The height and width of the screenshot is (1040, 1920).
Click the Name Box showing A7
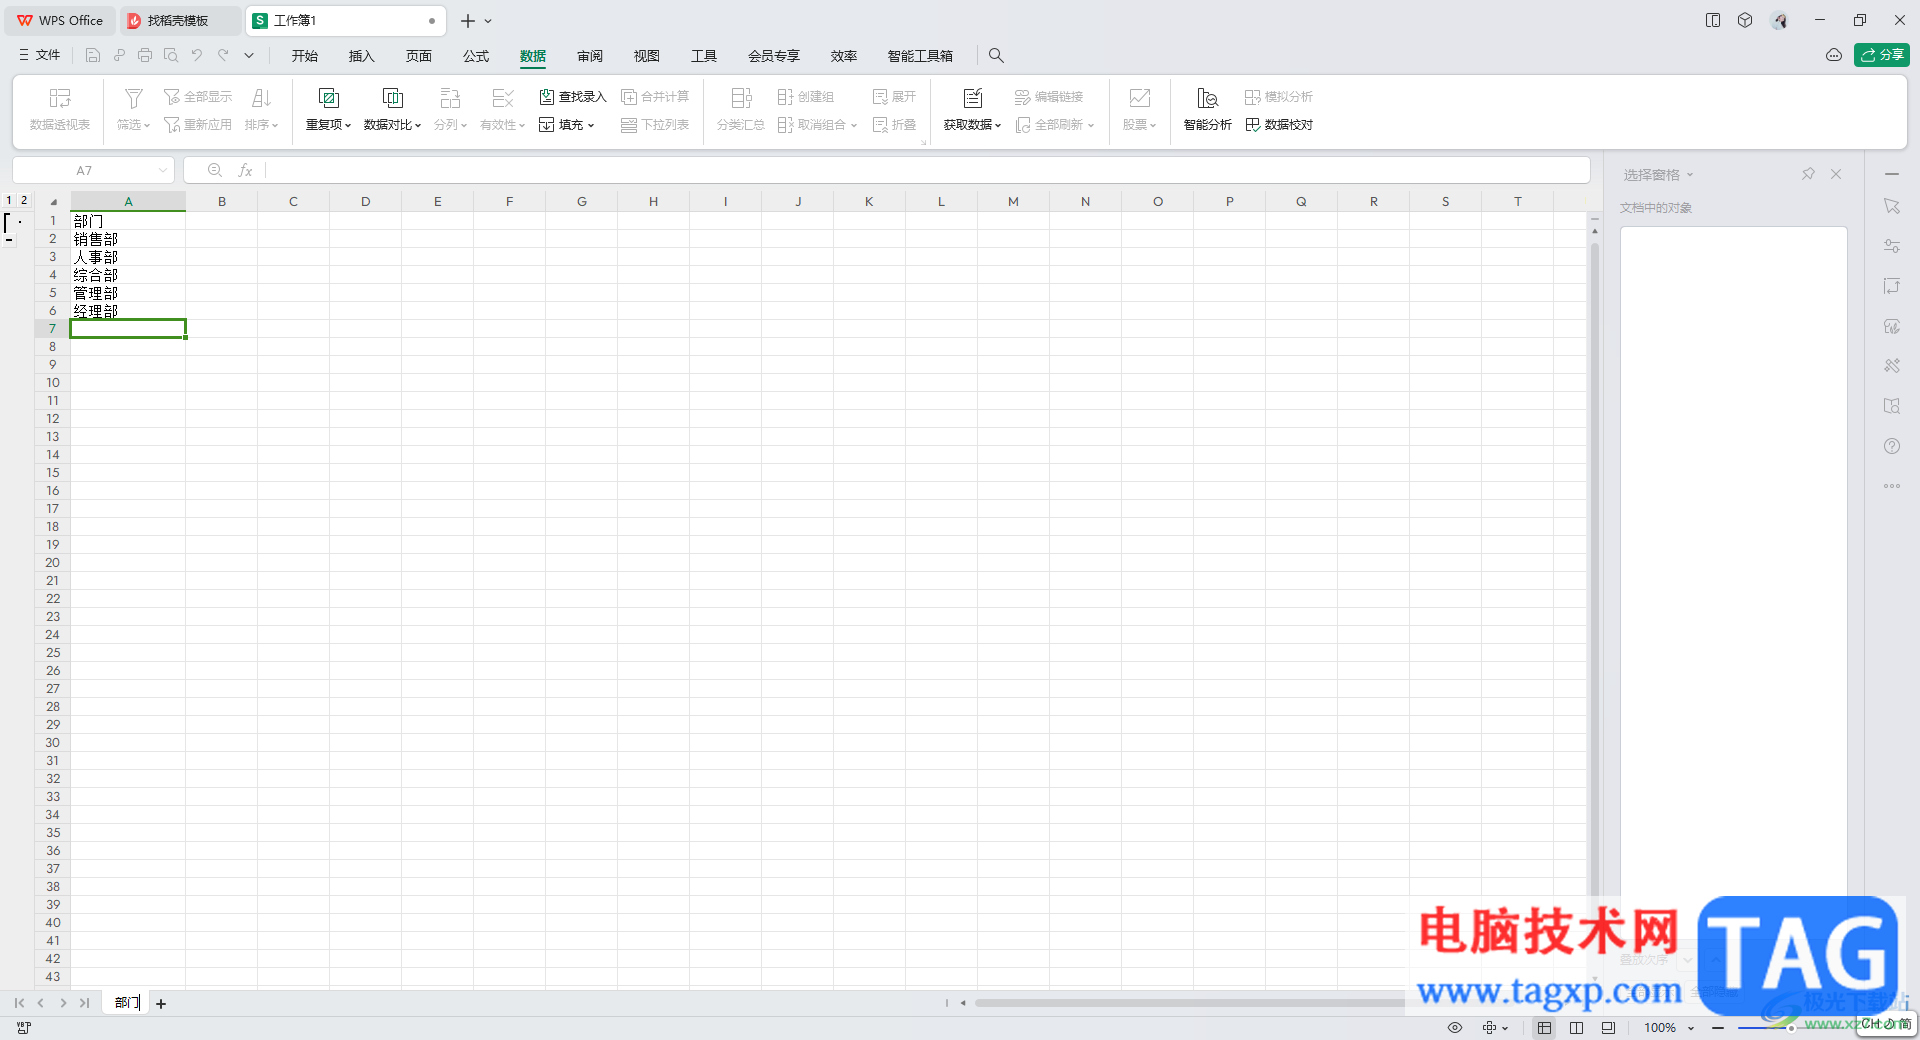point(93,170)
